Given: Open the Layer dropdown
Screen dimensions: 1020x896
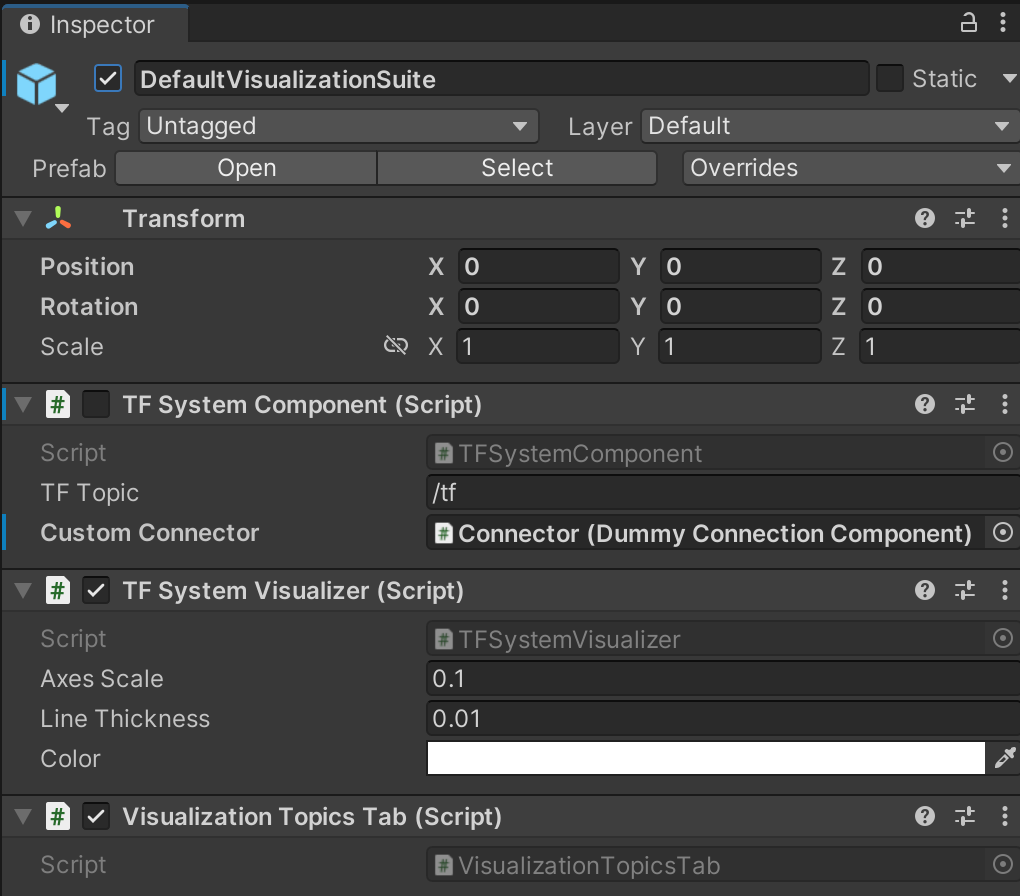Looking at the screenshot, I should 829,127.
